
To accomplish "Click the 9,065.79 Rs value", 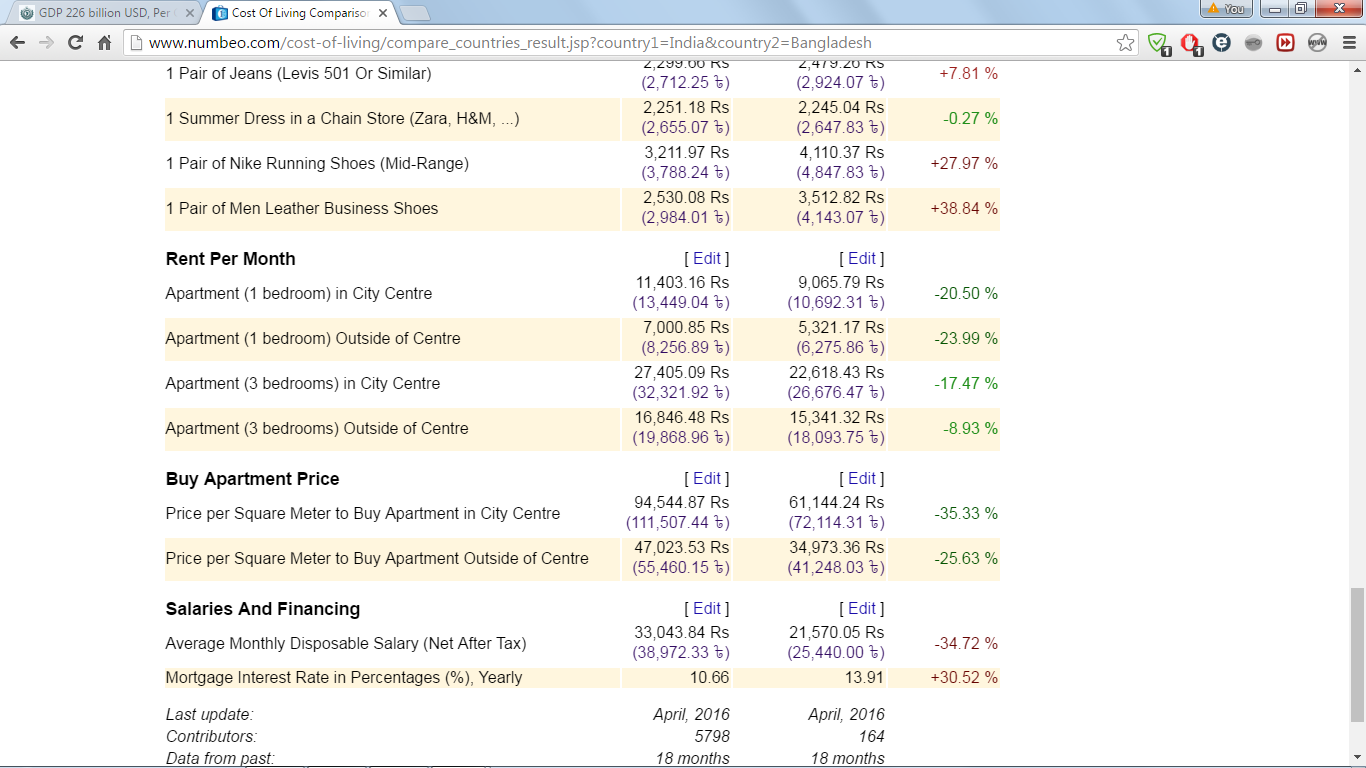I will (841, 283).
